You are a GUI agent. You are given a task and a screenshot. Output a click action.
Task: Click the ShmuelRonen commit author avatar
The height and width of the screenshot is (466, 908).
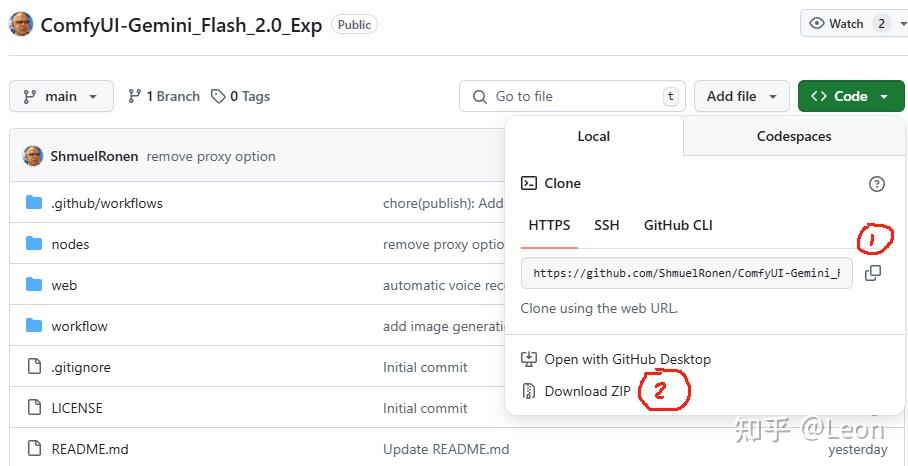tap(33, 156)
